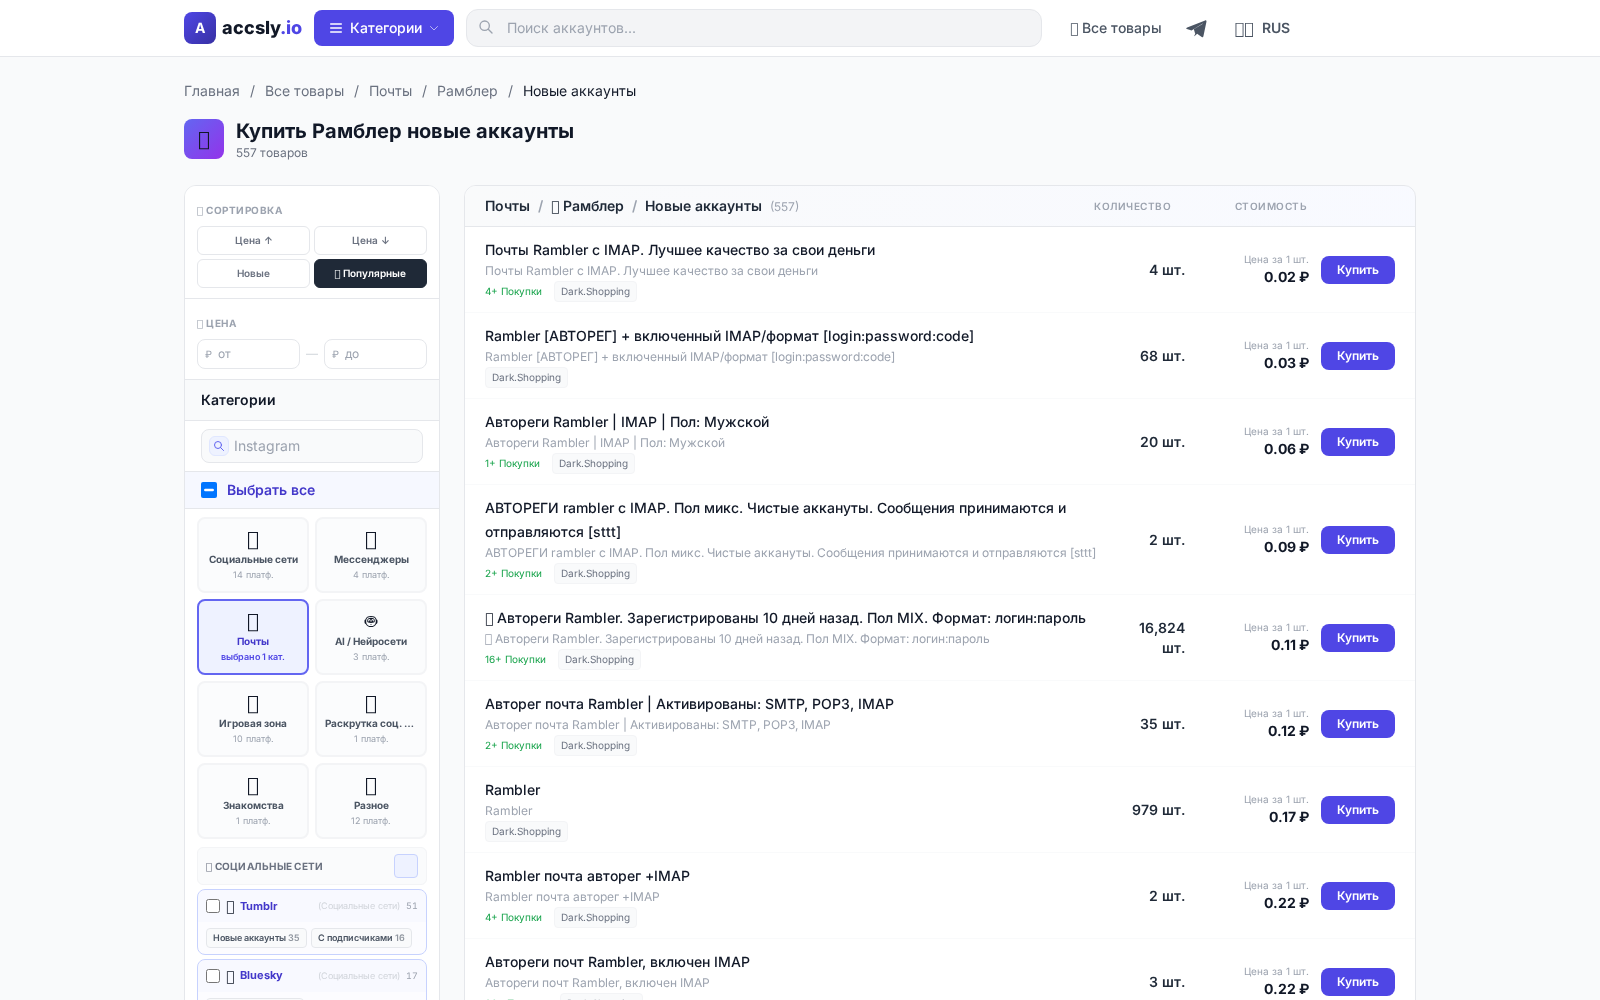This screenshot has width=1600, height=1000.
Task: Select the Социальные сети category card
Action: click(x=253, y=555)
